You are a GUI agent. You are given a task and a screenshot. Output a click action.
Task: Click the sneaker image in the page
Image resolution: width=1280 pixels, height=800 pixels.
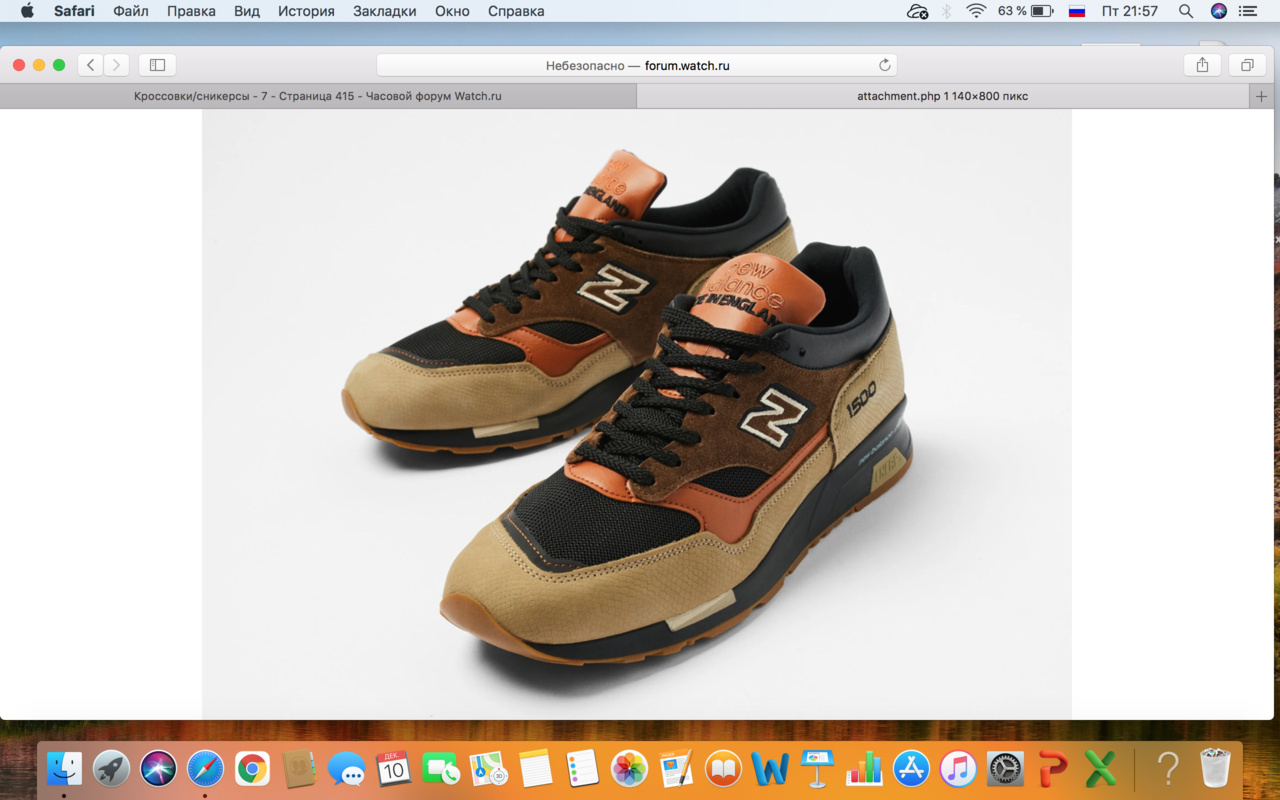pos(637,413)
